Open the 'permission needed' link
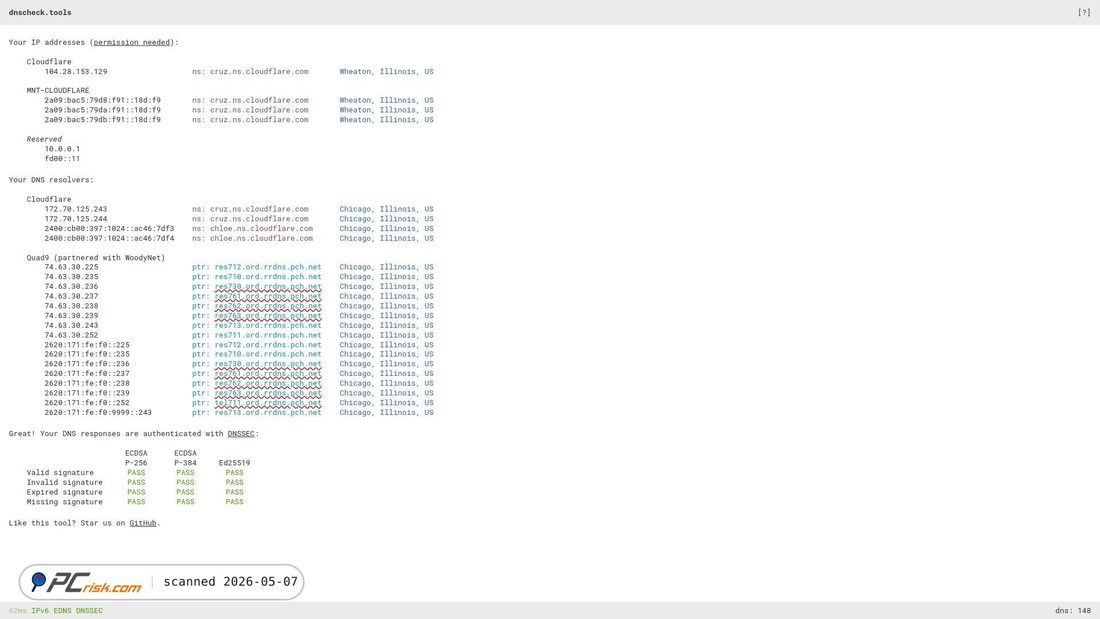This screenshot has height=619, width=1100. pyautogui.click(x=132, y=42)
